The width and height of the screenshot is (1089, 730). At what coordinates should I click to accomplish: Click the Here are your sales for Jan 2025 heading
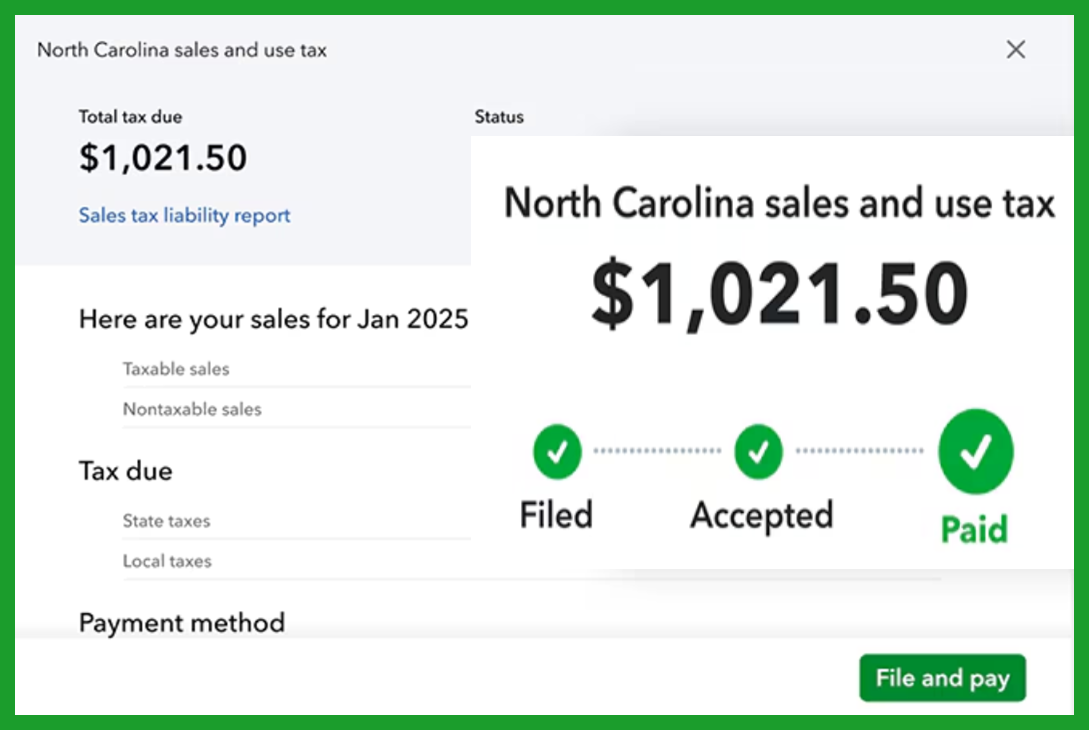point(274,320)
